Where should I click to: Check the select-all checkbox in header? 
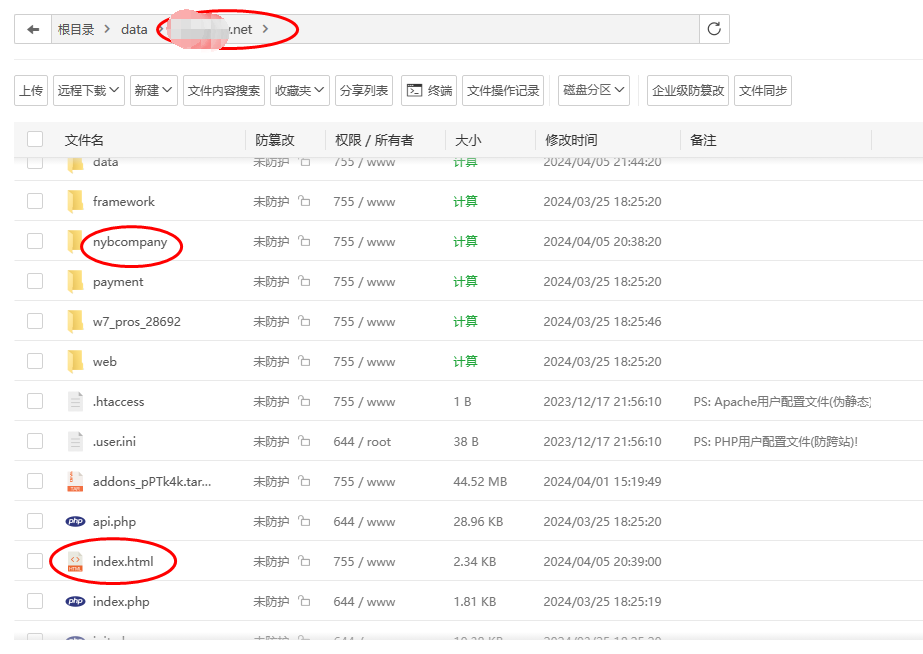pyautogui.click(x=35, y=140)
